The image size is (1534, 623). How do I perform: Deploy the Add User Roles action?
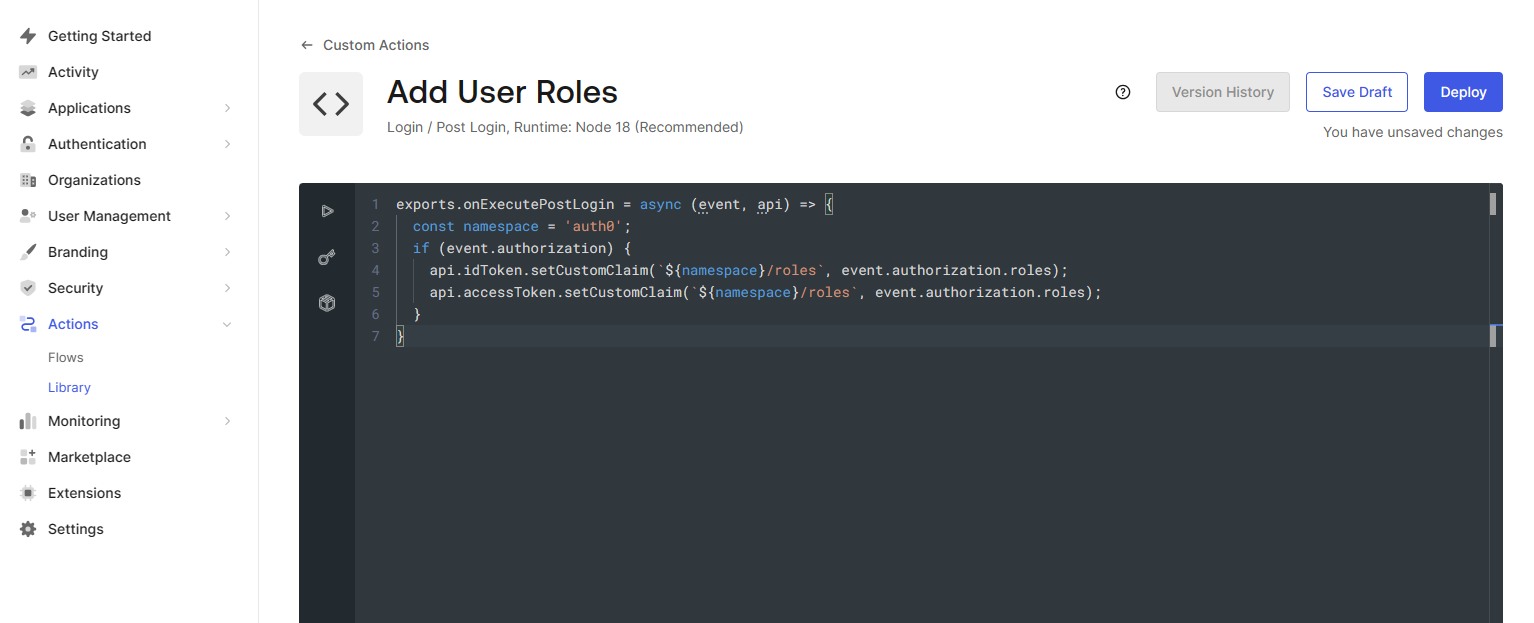point(1462,91)
